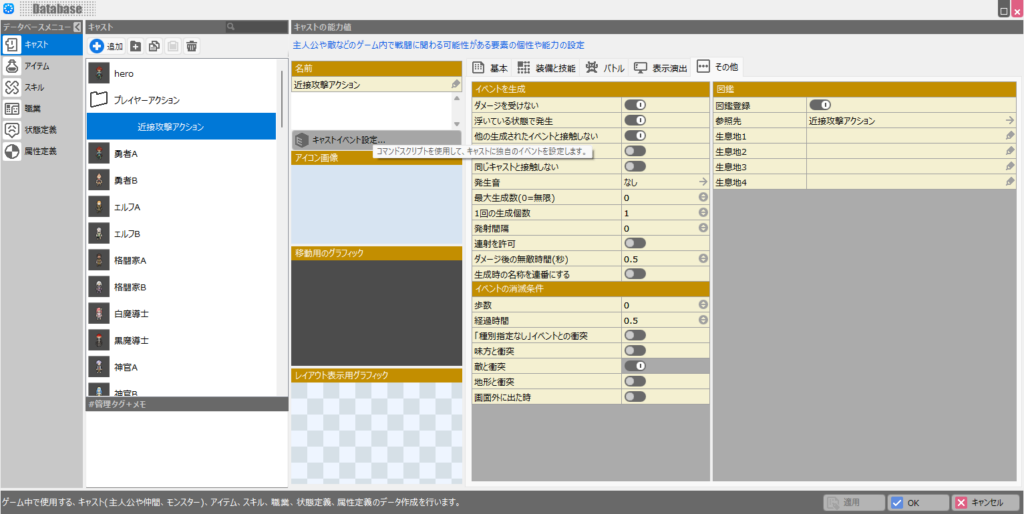Switch to the 基本 tab

click(490, 67)
